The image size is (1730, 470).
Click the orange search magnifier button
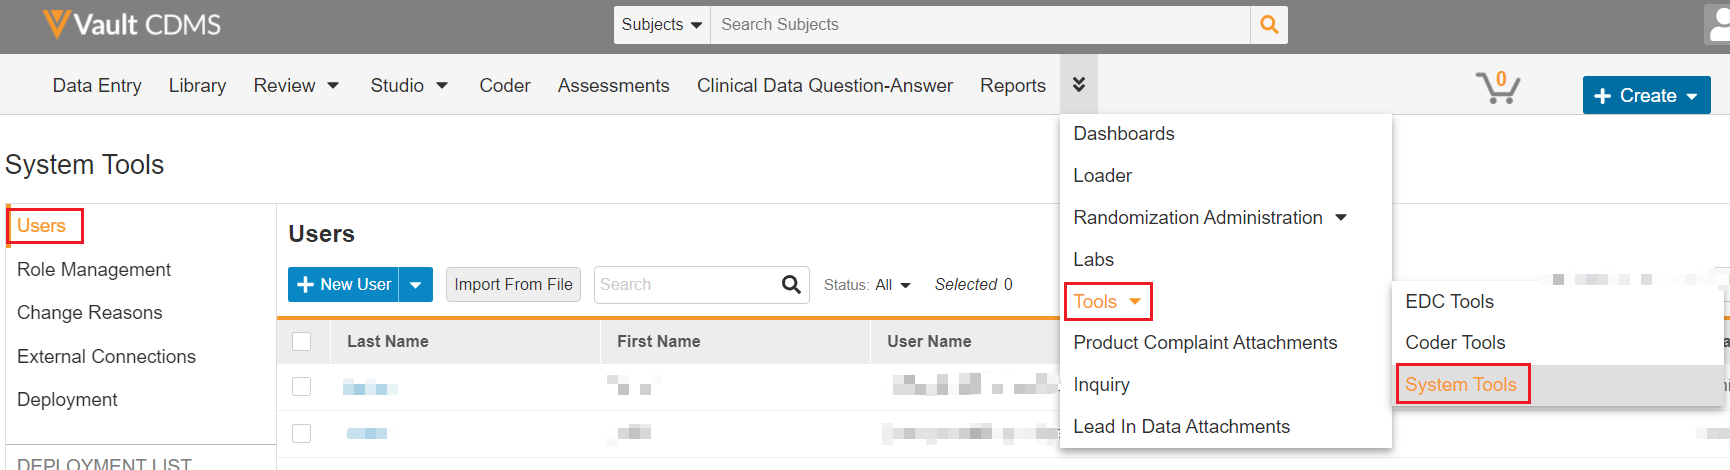(1268, 25)
